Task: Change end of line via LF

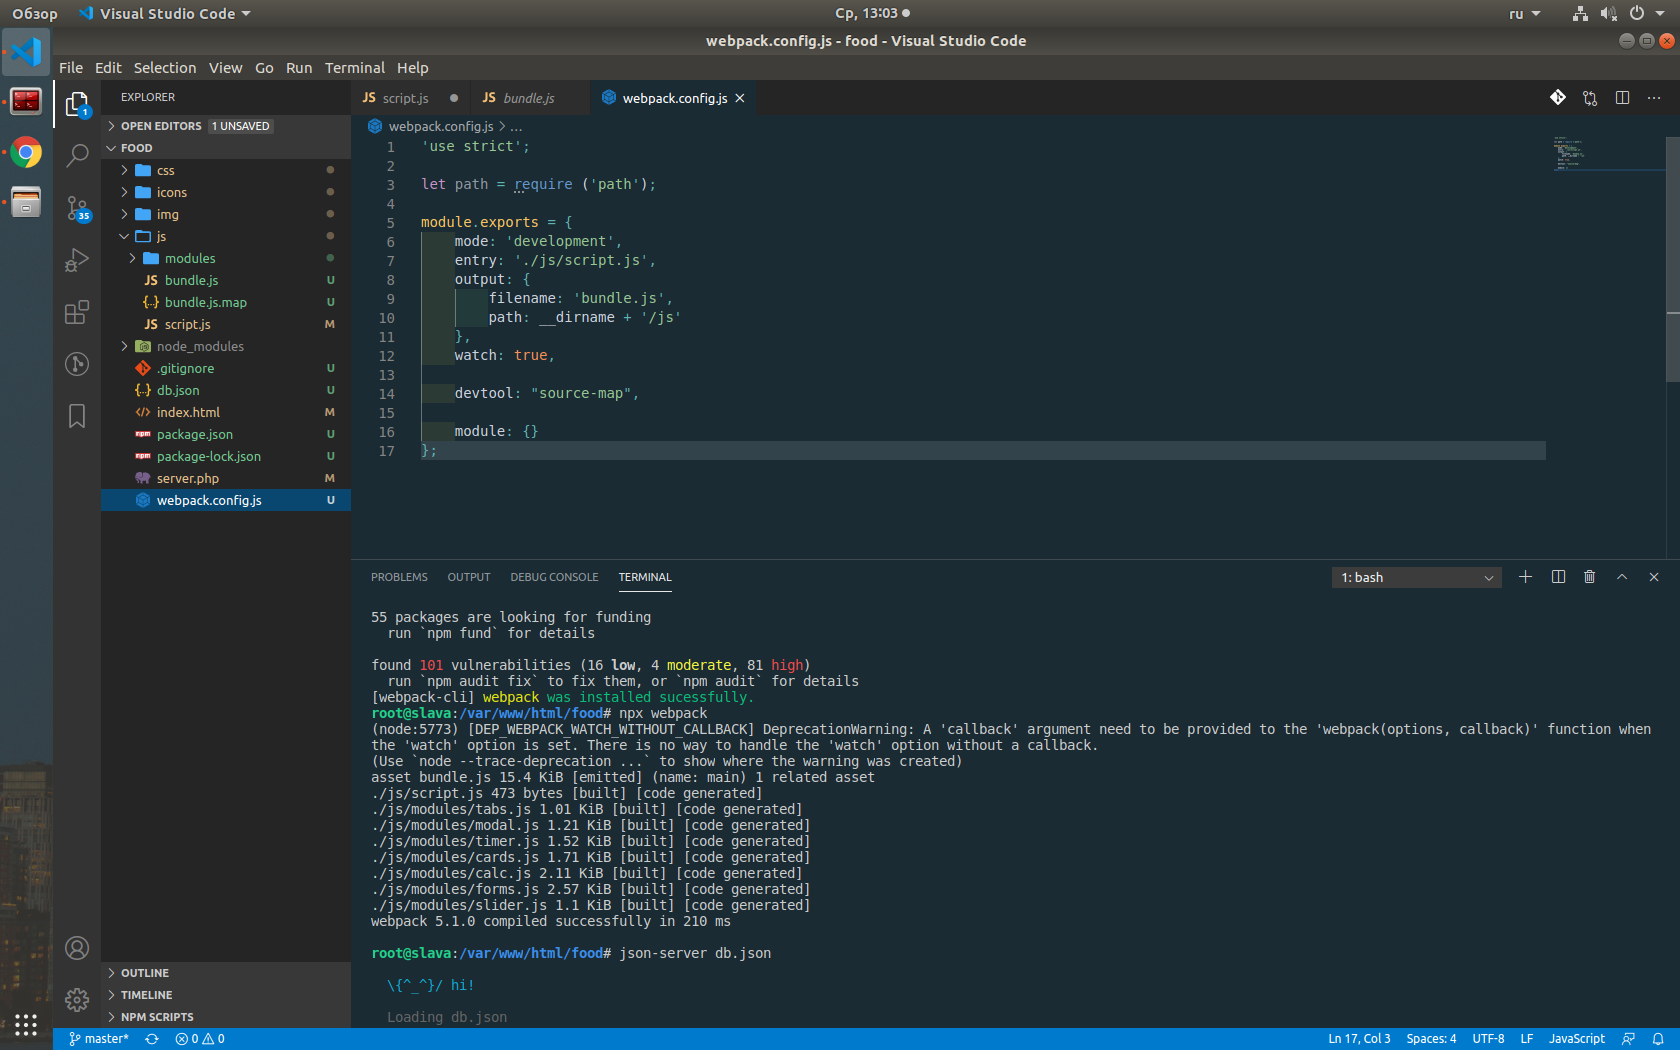Action: point(1527,1039)
